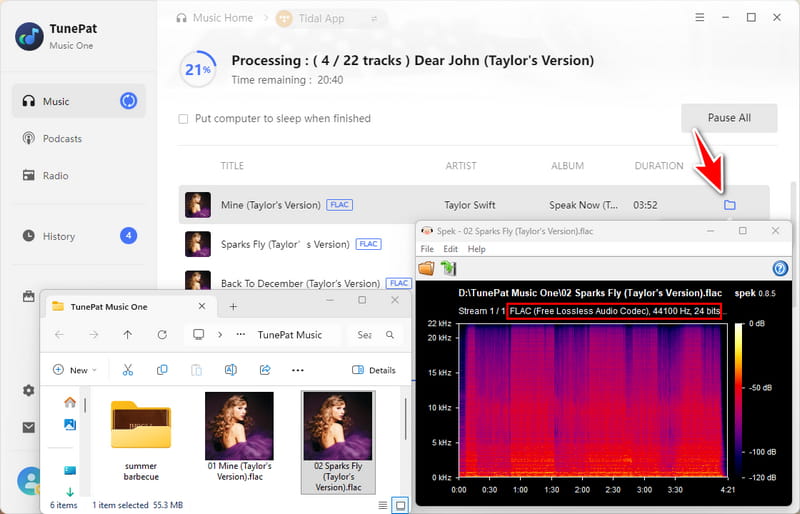
Task: Click the This PC monitor icon in address bar
Action: click(198, 335)
